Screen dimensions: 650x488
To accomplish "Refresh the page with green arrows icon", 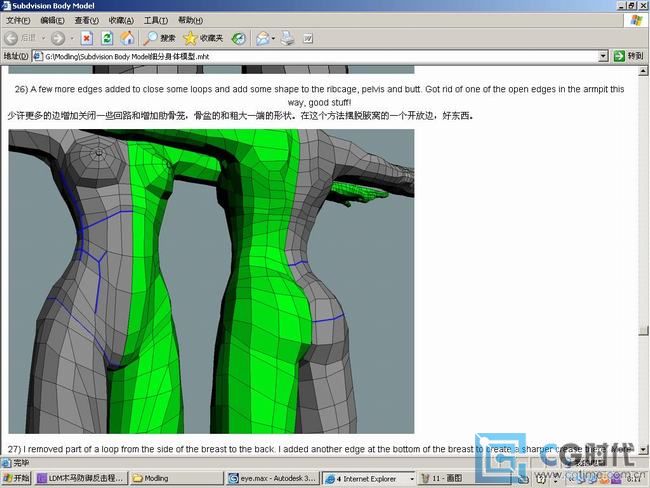I will click(x=107, y=39).
